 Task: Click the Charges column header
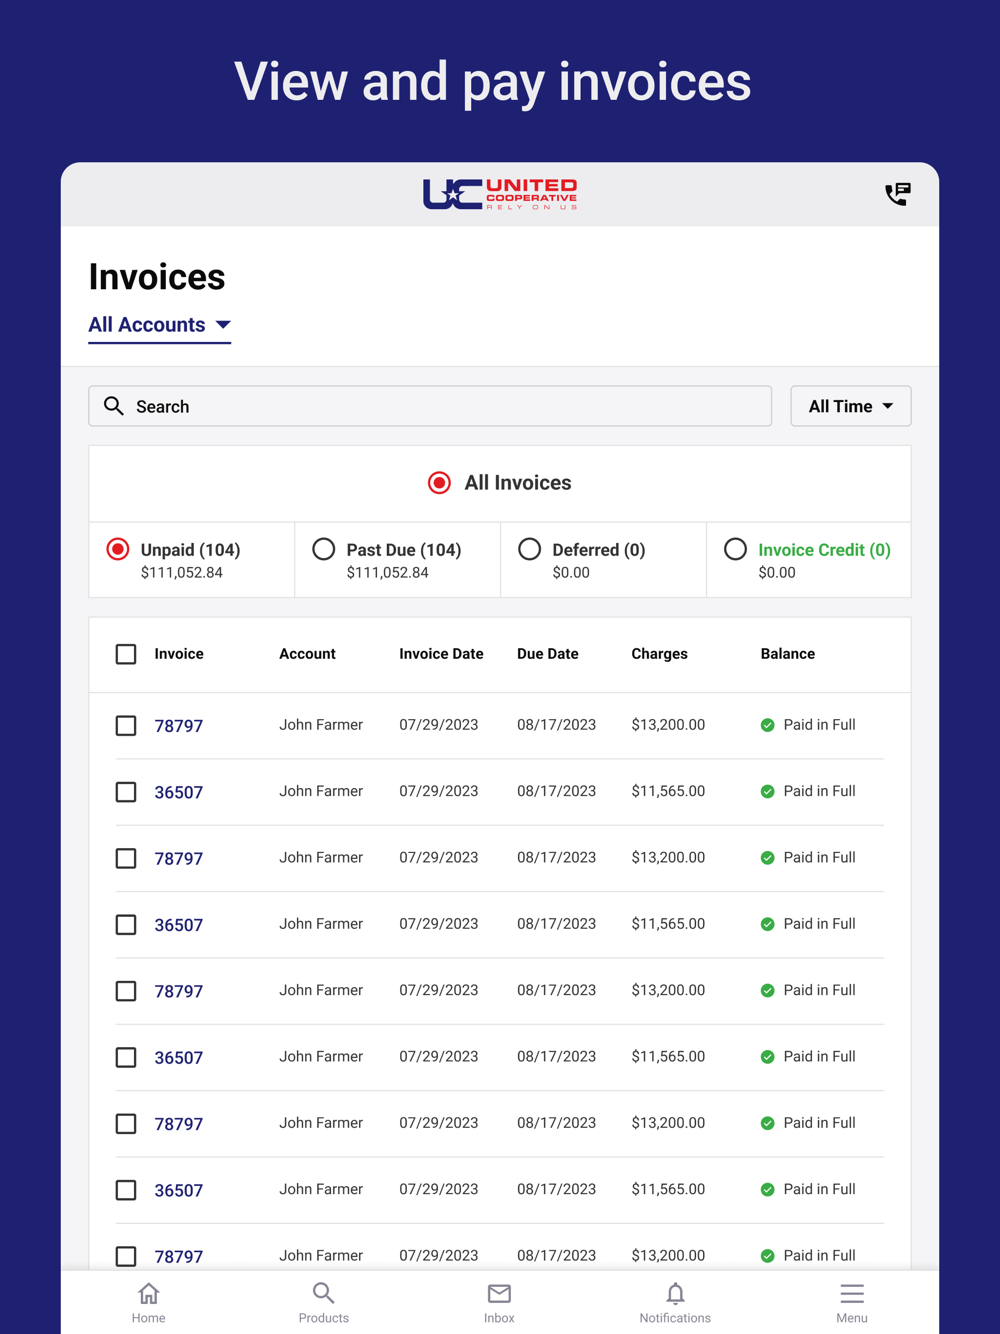click(659, 654)
